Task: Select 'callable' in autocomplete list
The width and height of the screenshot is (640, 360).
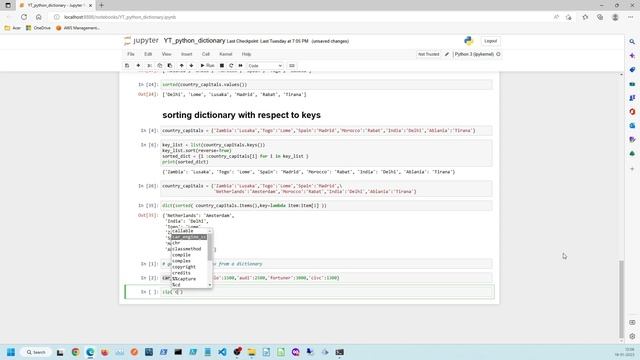Action: click(182, 231)
